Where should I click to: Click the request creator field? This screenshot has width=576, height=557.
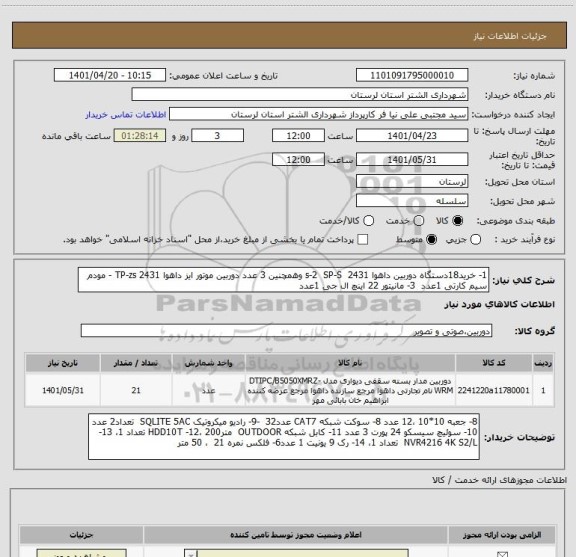tap(318, 115)
